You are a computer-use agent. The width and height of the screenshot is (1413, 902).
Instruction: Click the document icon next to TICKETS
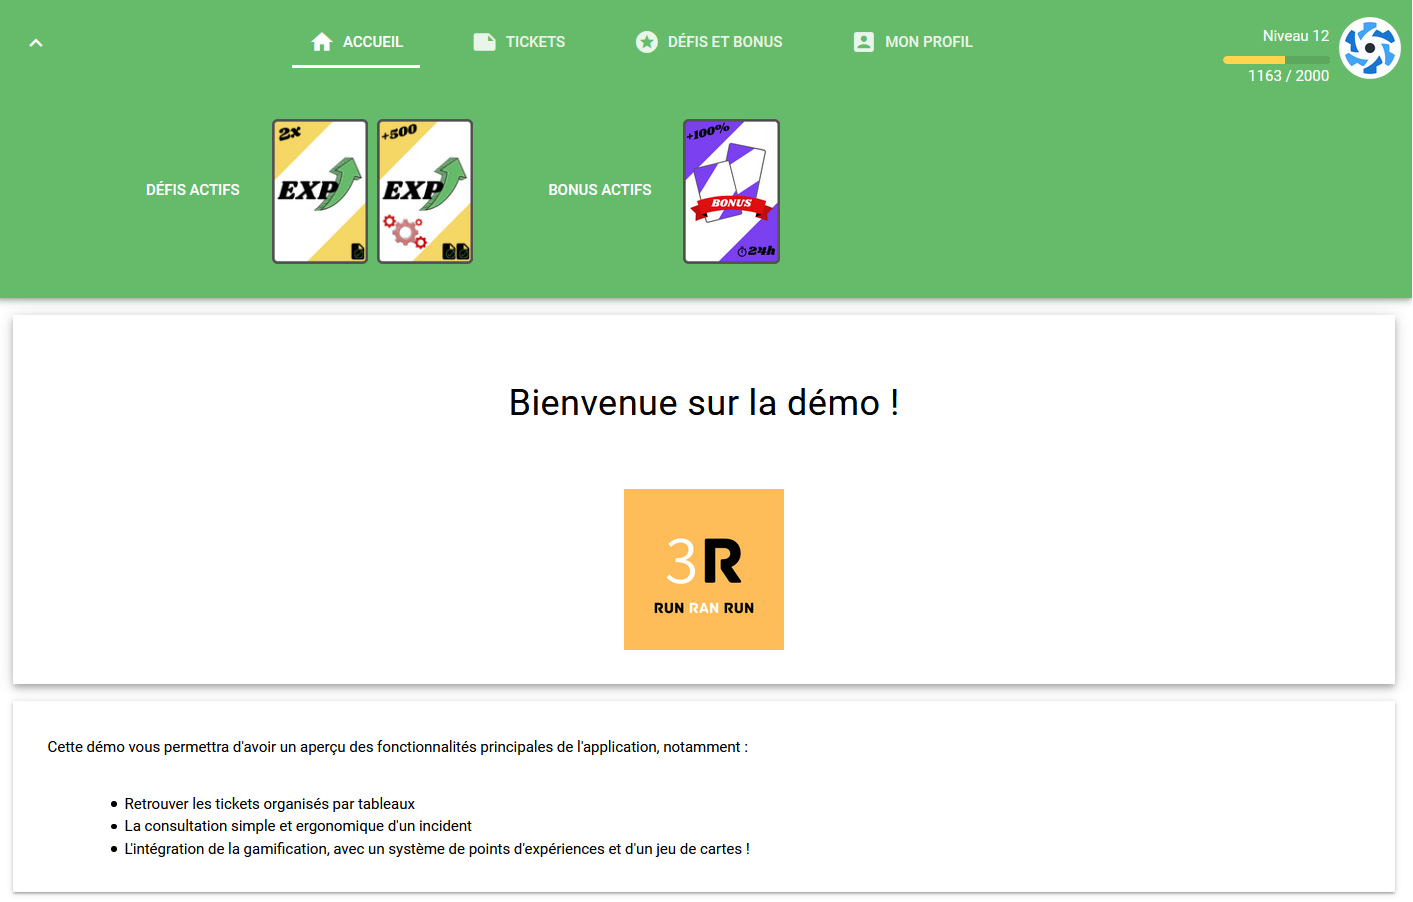(484, 41)
